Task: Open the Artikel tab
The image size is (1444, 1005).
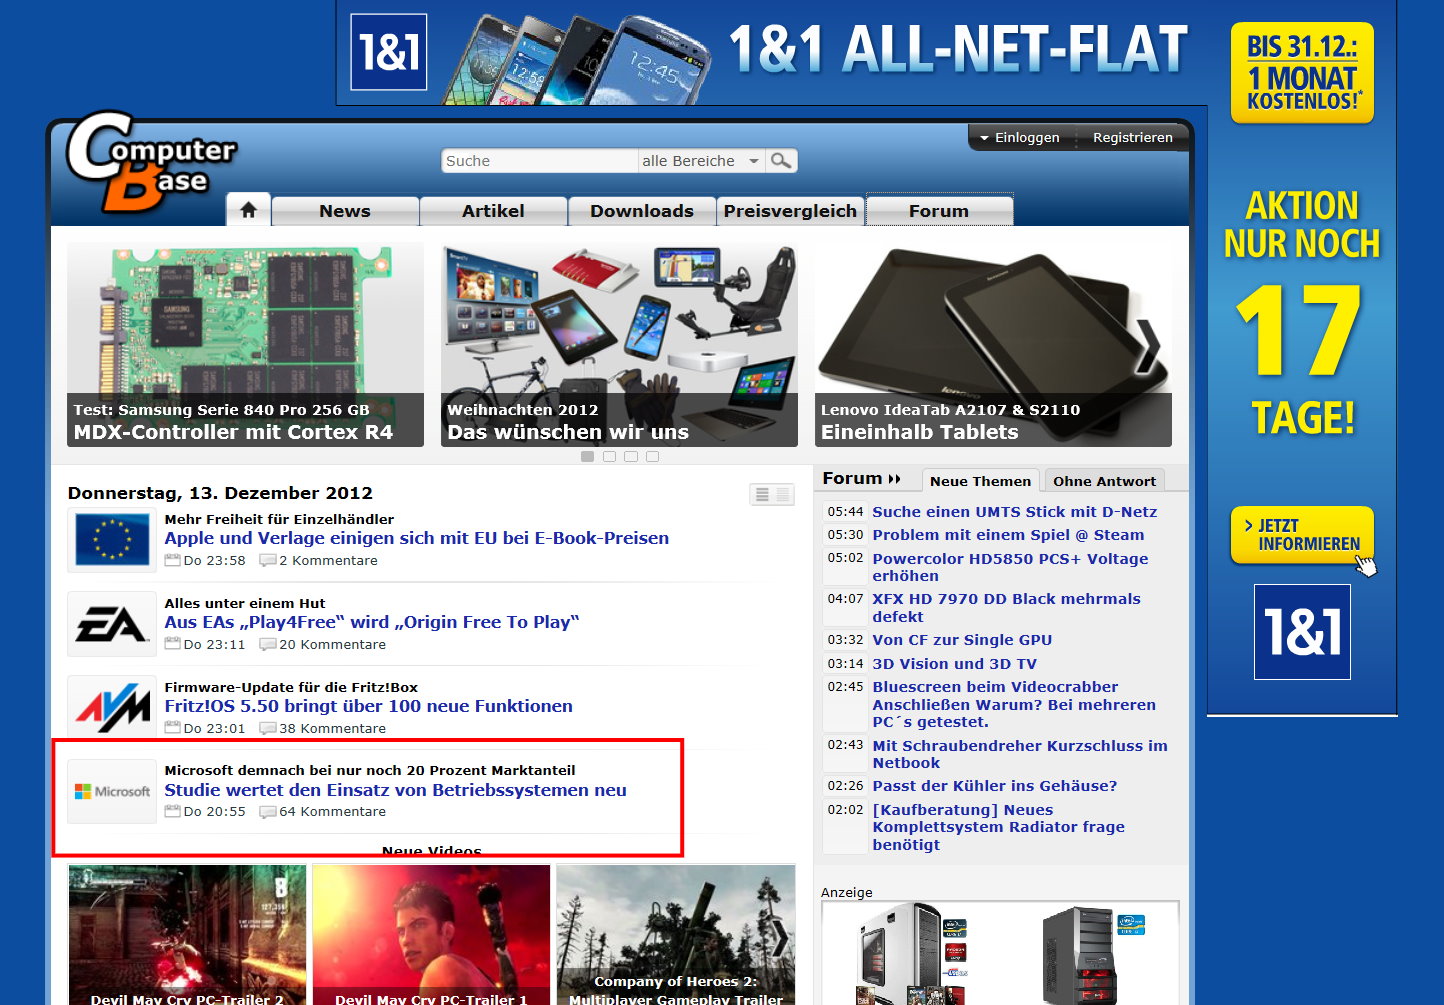Action: click(493, 211)
